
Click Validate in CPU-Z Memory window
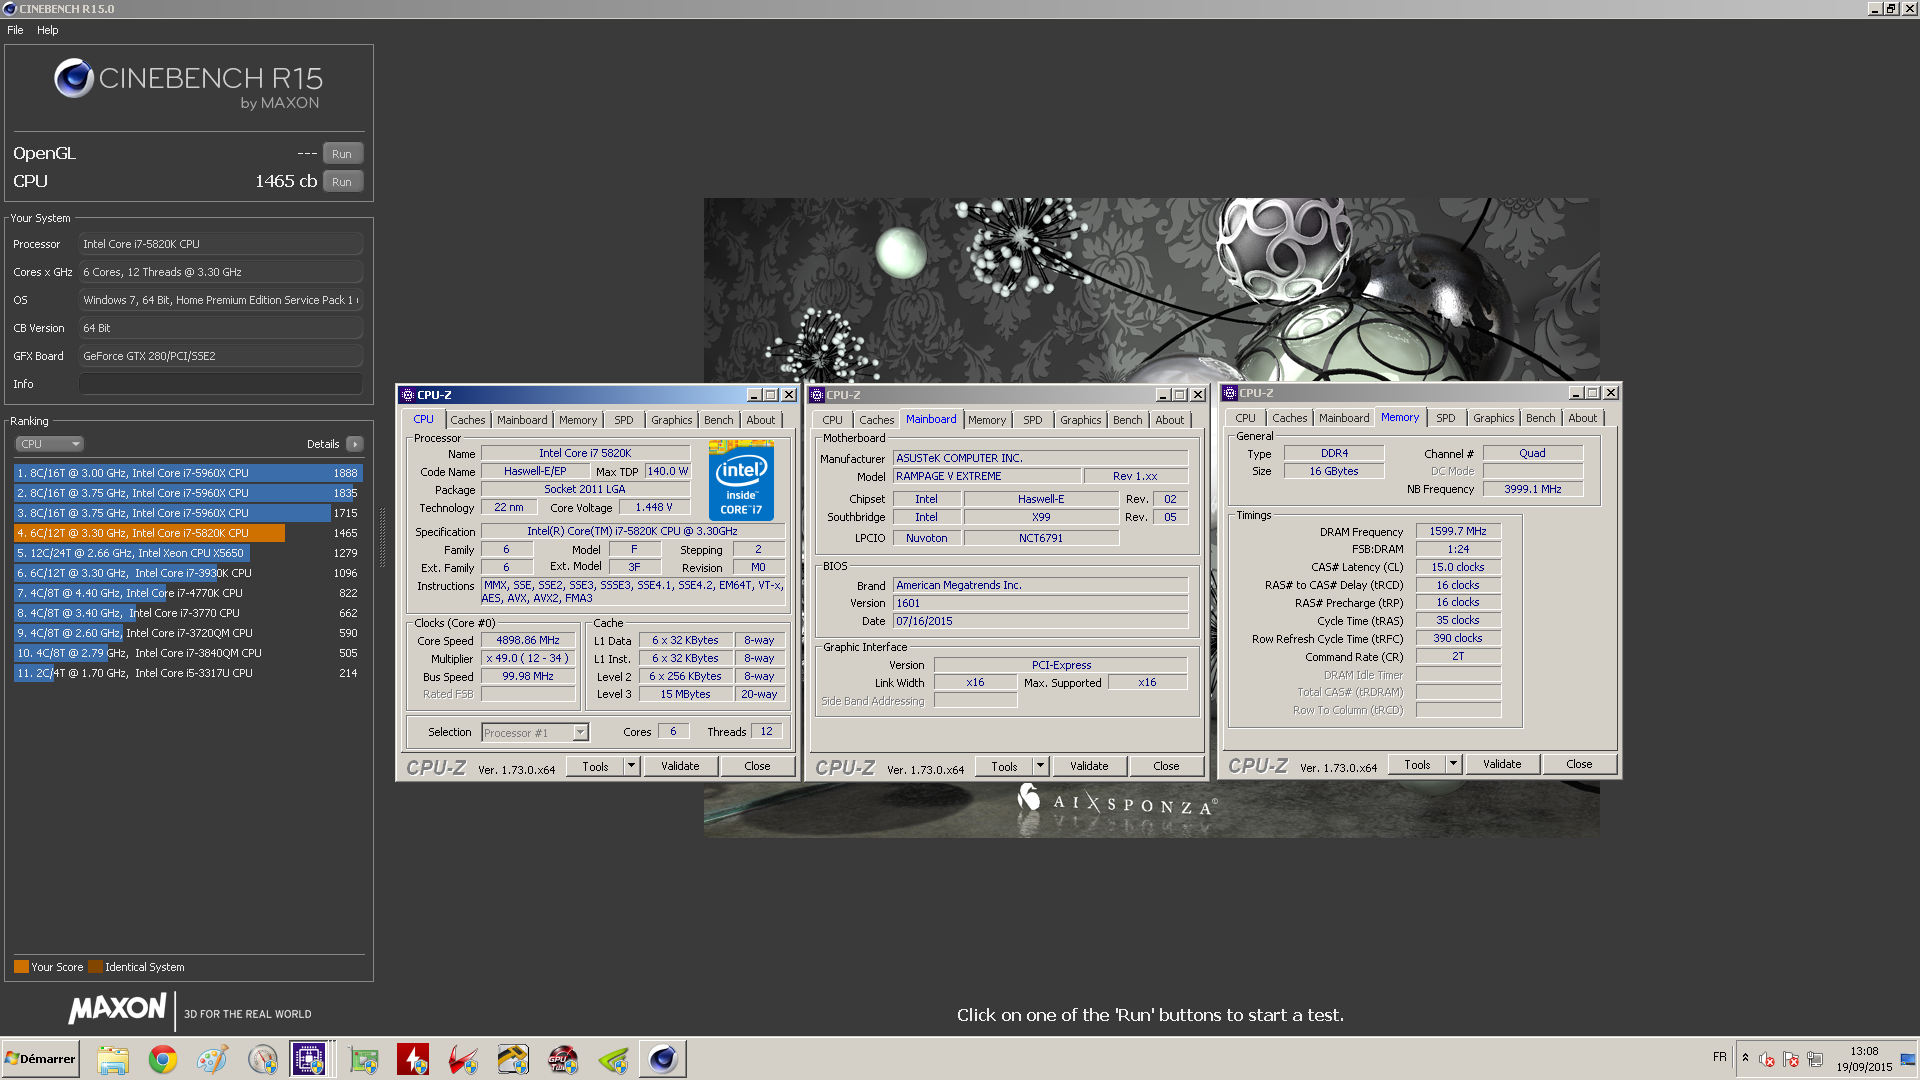click(x=1502, y=765)
